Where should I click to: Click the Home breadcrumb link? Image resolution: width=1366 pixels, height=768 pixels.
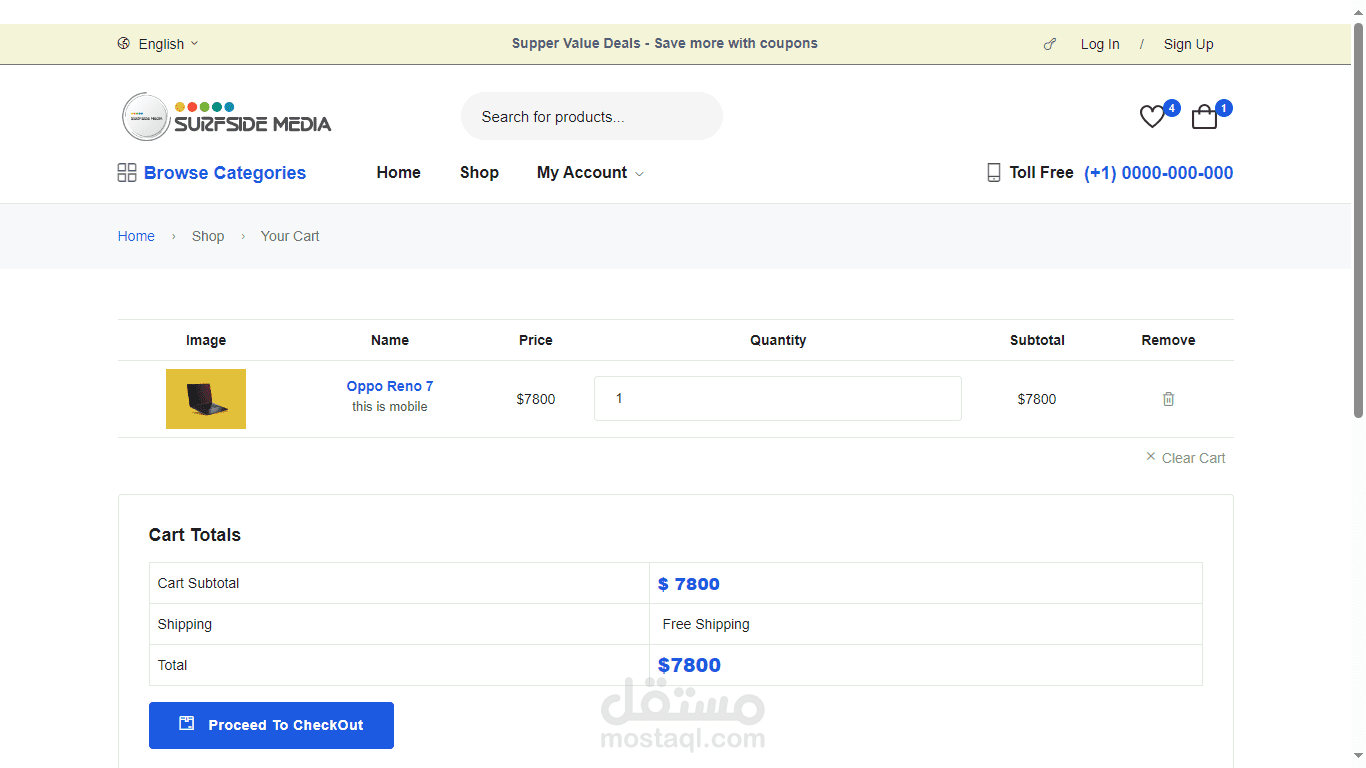tap(136, 236)
